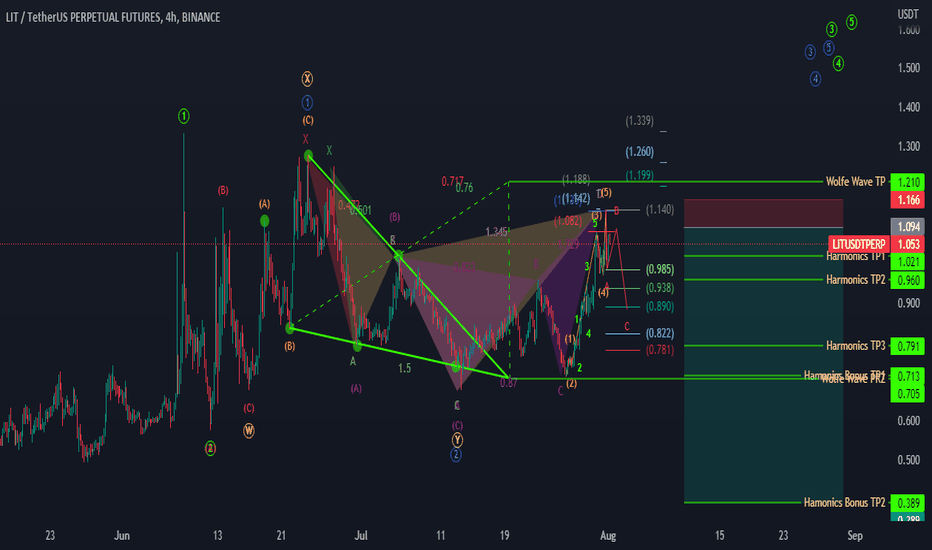Click the red 1.166 stop price tag

(x=908, y=200)
